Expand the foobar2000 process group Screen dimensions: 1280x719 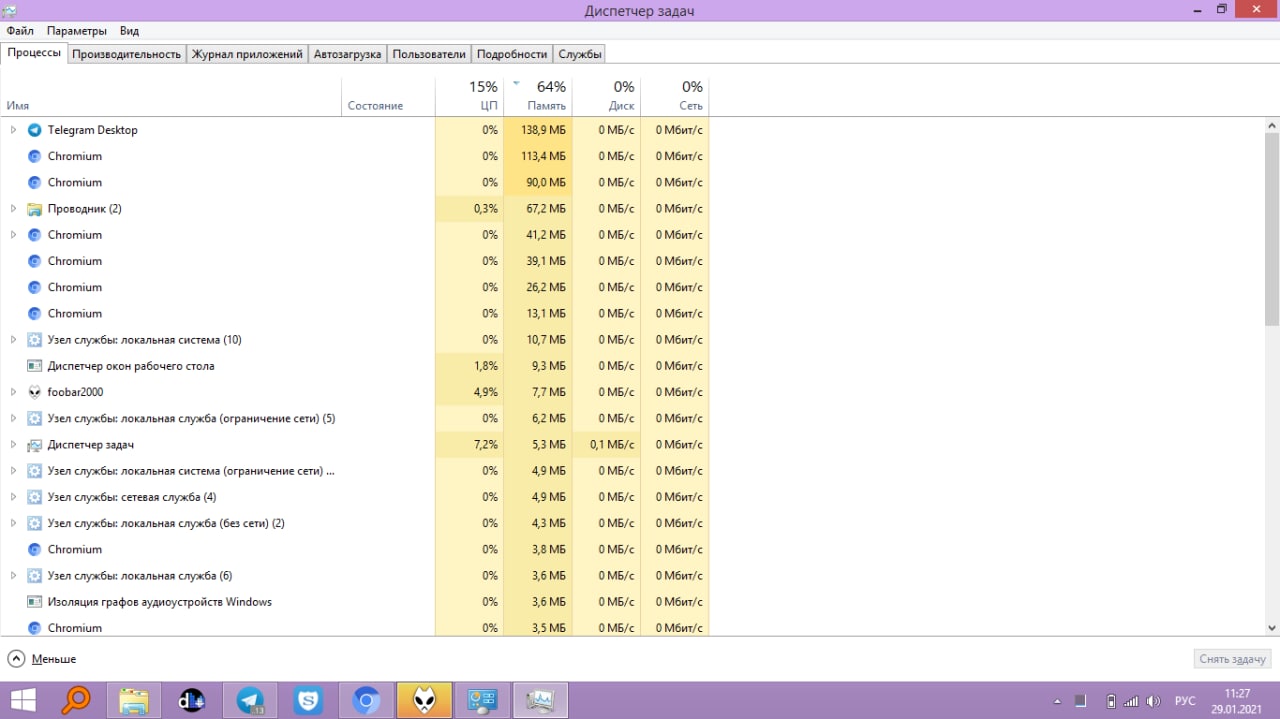click(x=13, y=392)
